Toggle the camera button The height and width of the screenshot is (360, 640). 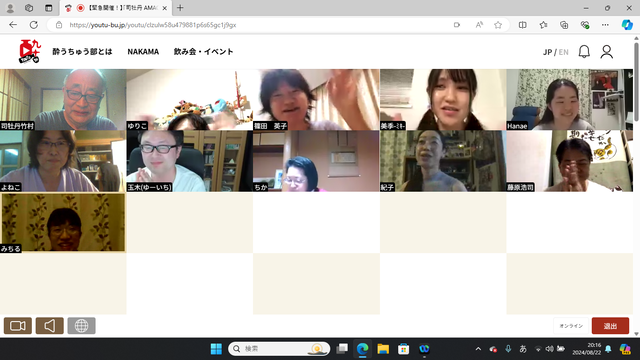tap(18, 326)
